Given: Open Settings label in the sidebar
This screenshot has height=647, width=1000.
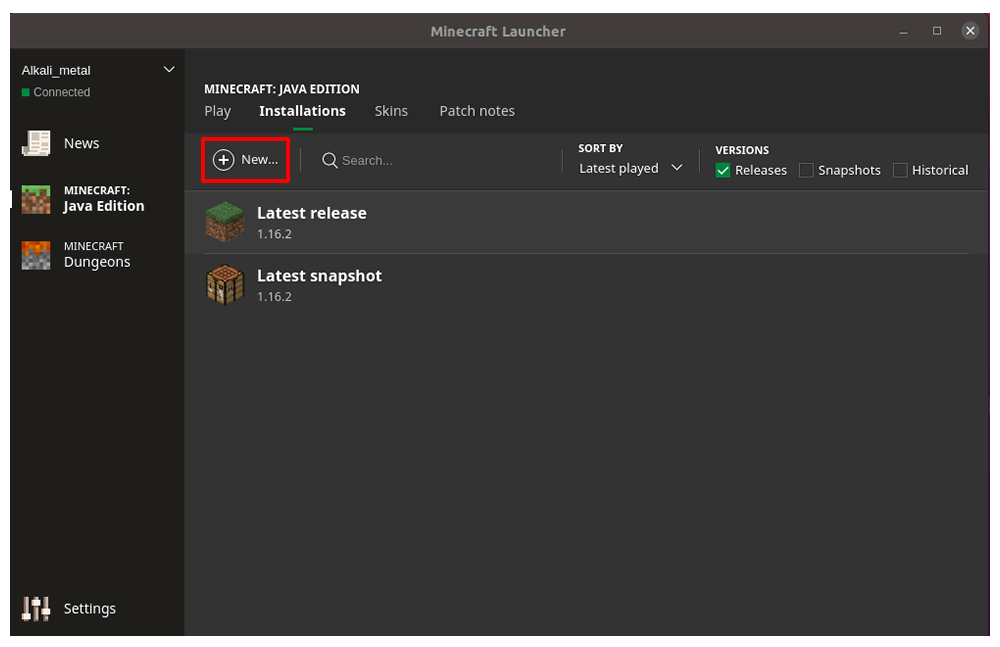Looking at the screenshot, I should [x=90, y=609].
